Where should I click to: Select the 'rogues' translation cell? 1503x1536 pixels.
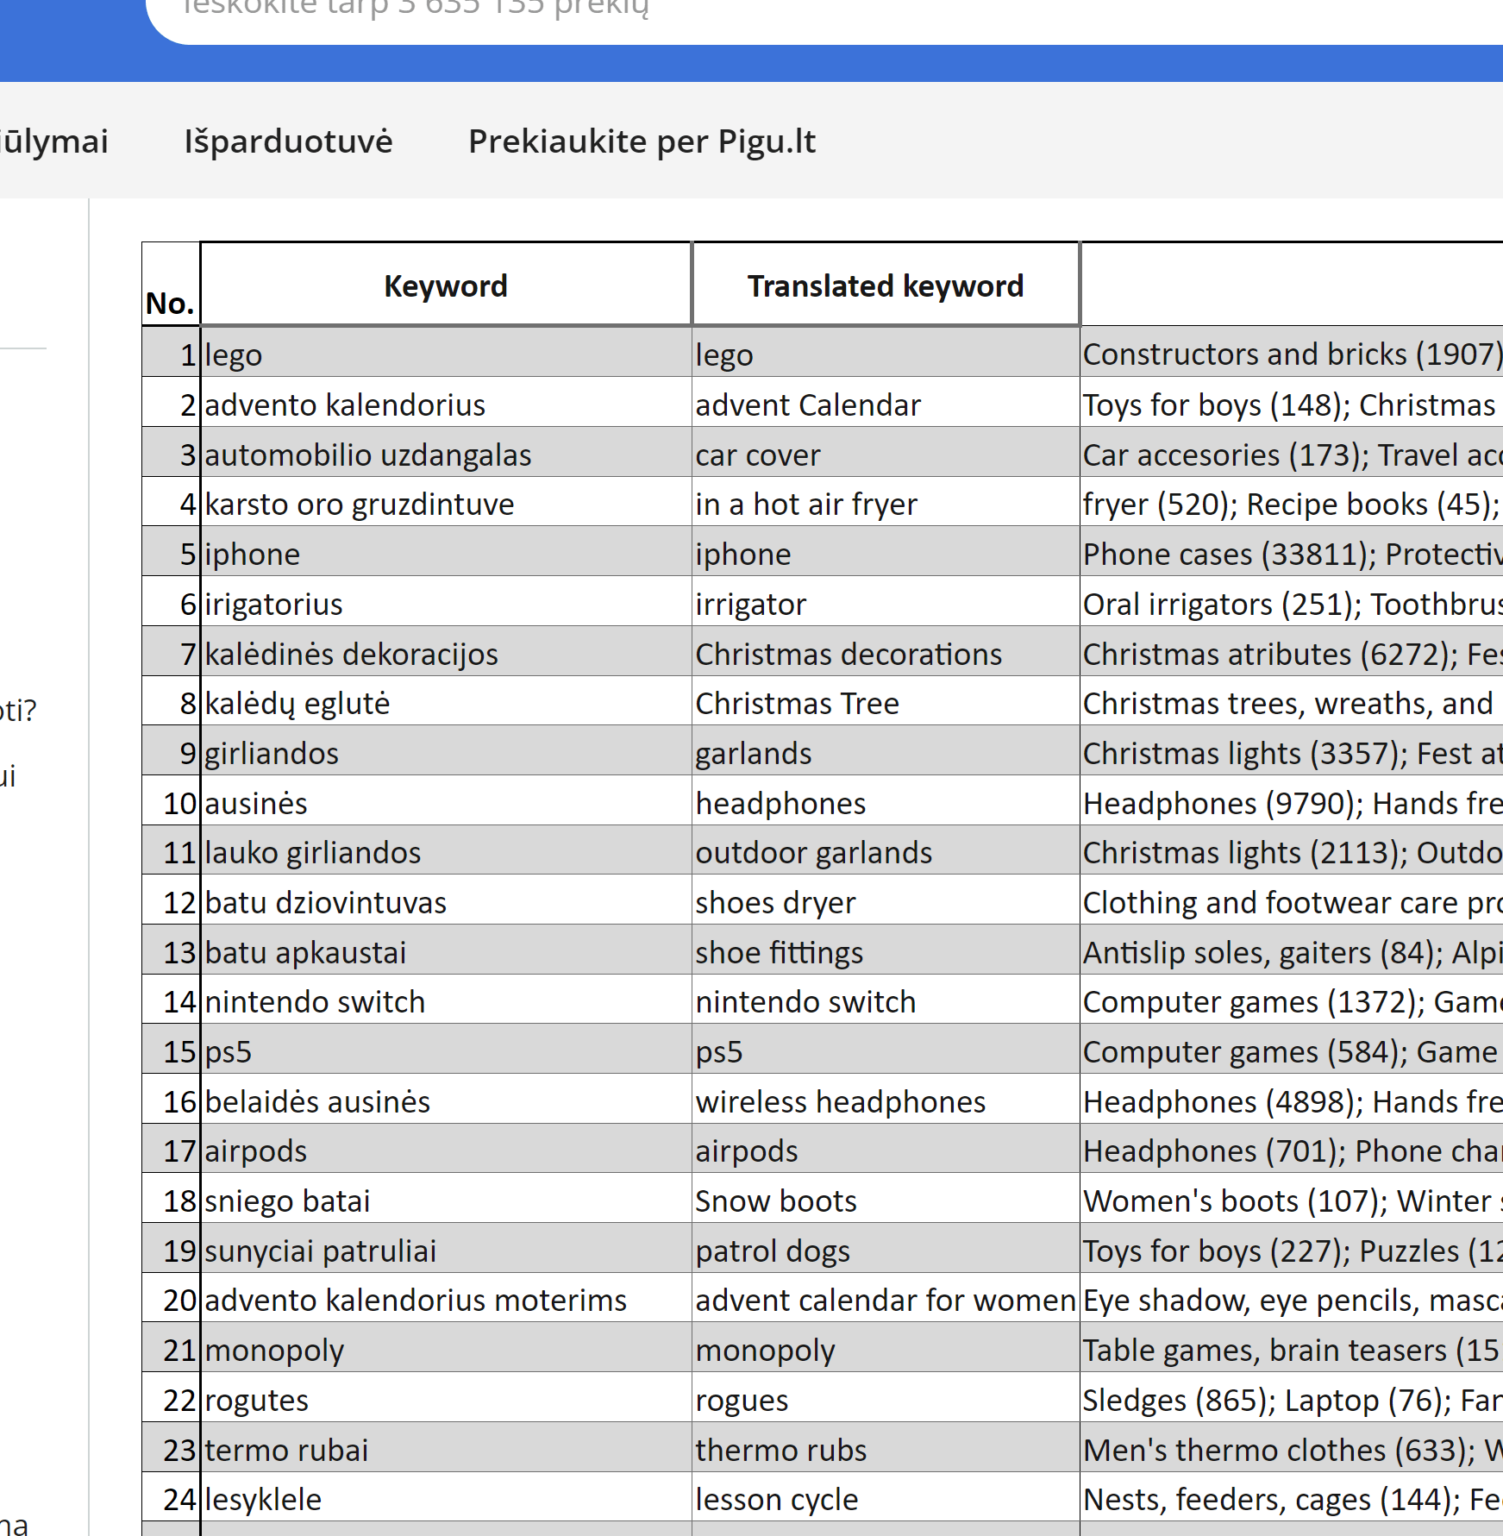[x=885, y=1398]
